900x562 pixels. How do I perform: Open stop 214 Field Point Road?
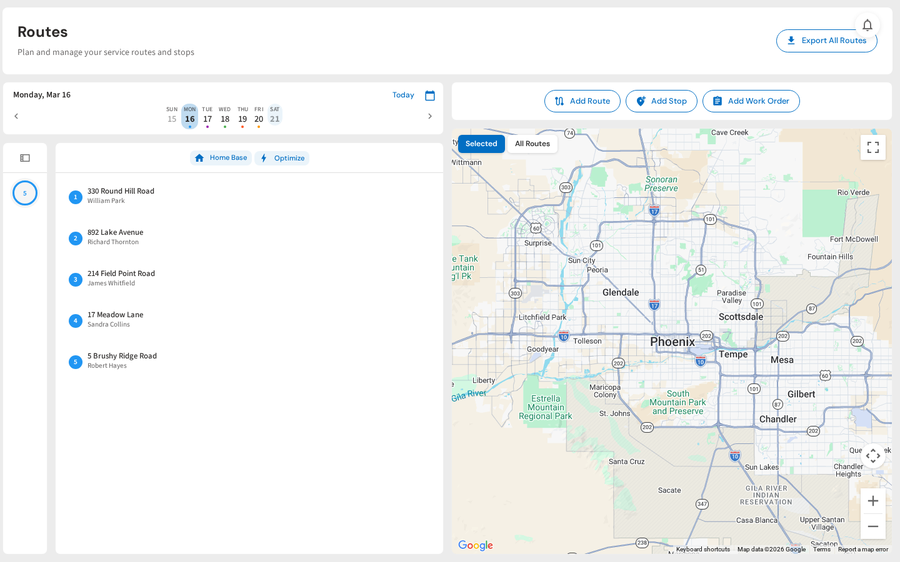point(121,274)
